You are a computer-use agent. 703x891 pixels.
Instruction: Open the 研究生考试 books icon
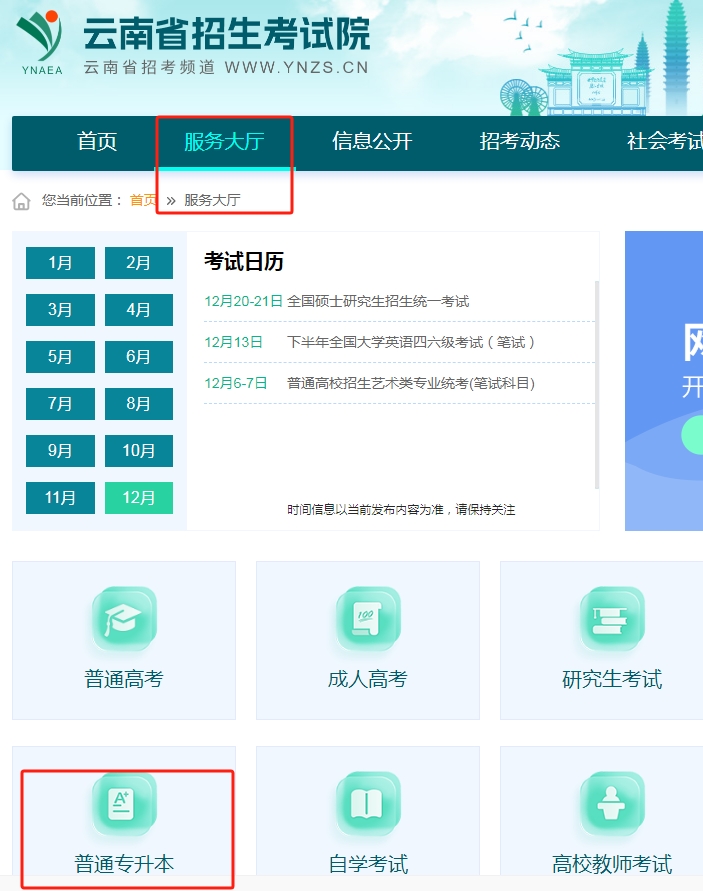click(612, 620)
